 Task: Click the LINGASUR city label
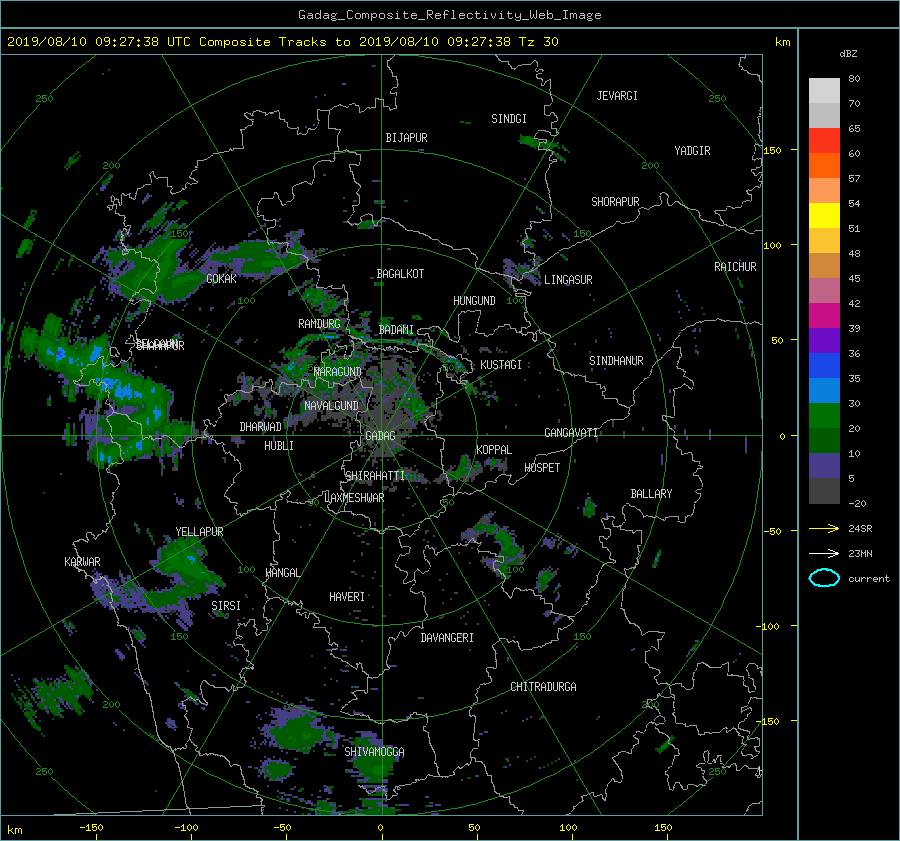568,280
